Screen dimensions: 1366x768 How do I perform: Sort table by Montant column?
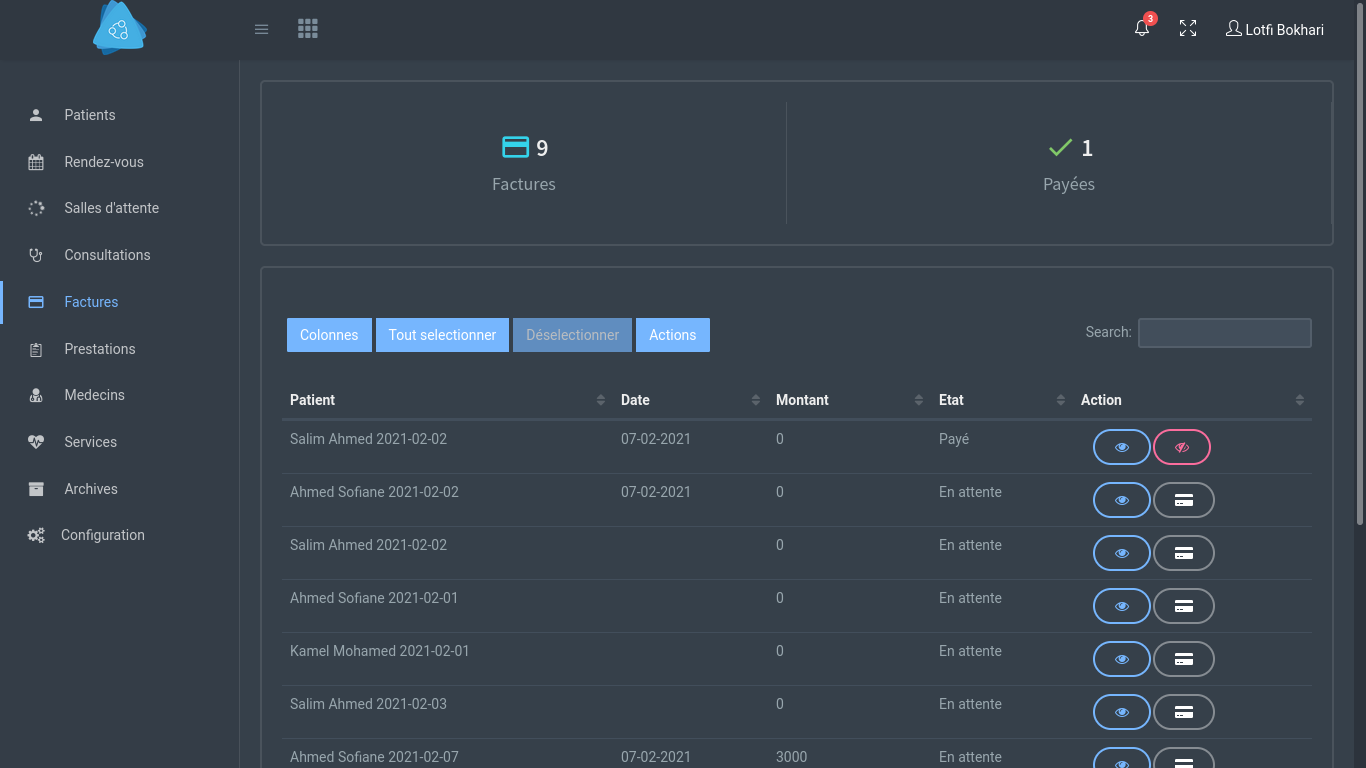tap(849, 400)
